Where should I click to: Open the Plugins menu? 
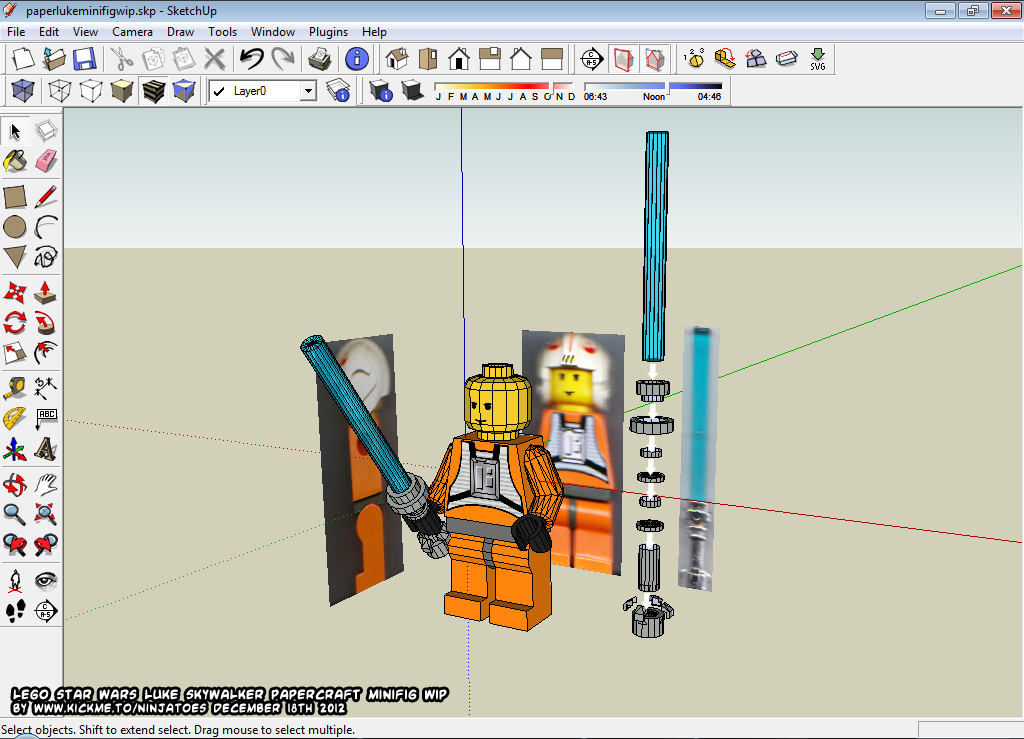(328, 32)
